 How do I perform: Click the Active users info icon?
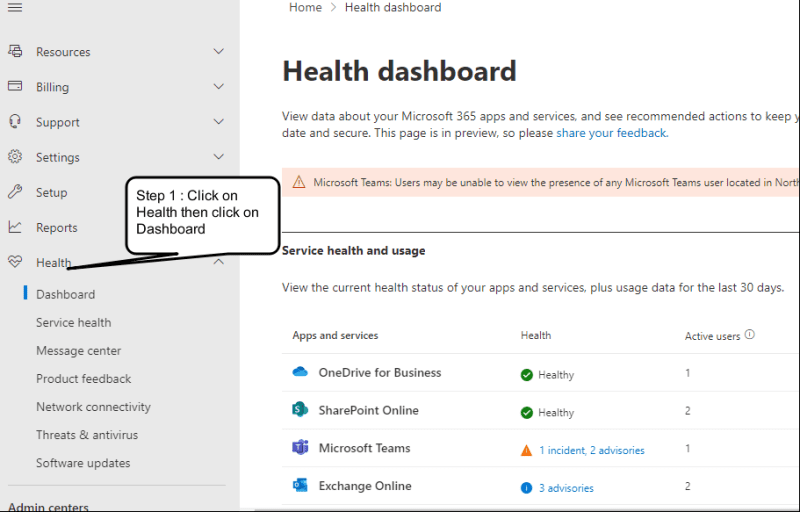[x=749, y=335]
